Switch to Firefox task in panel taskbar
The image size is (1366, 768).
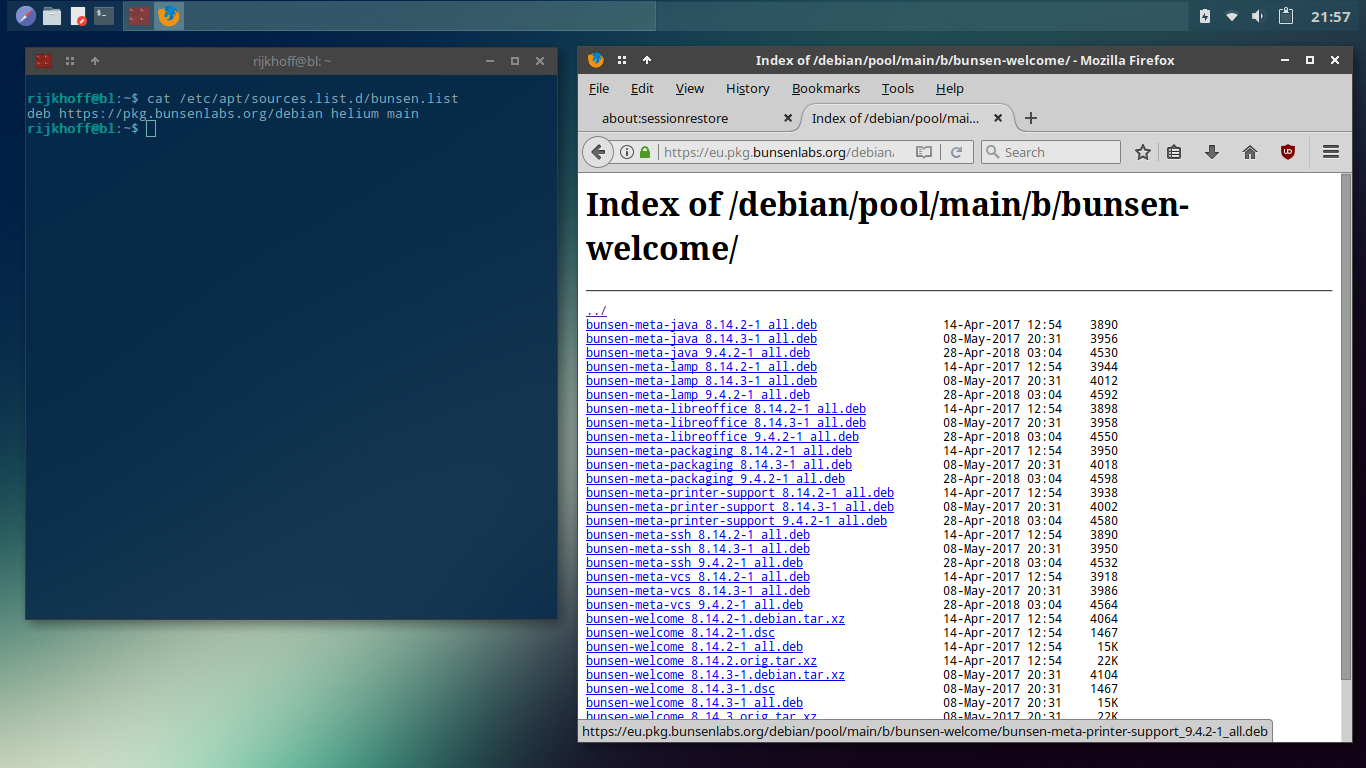click(x=169, y=16)
